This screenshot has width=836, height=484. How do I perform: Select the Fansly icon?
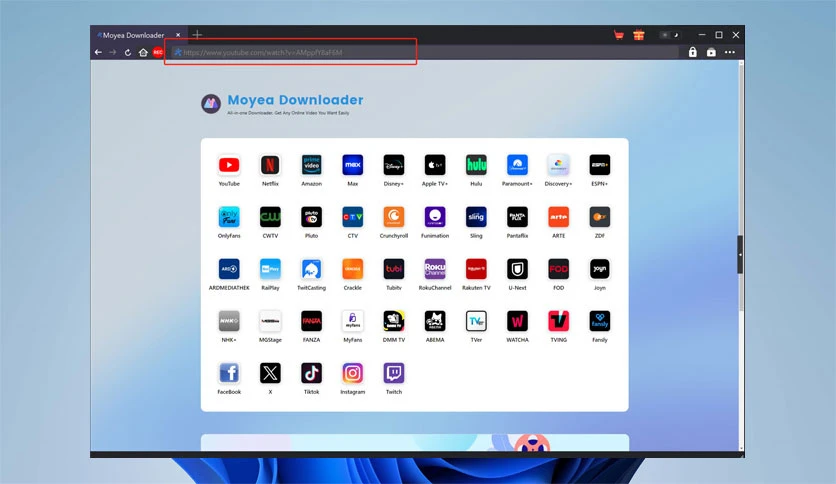[600, 321]
